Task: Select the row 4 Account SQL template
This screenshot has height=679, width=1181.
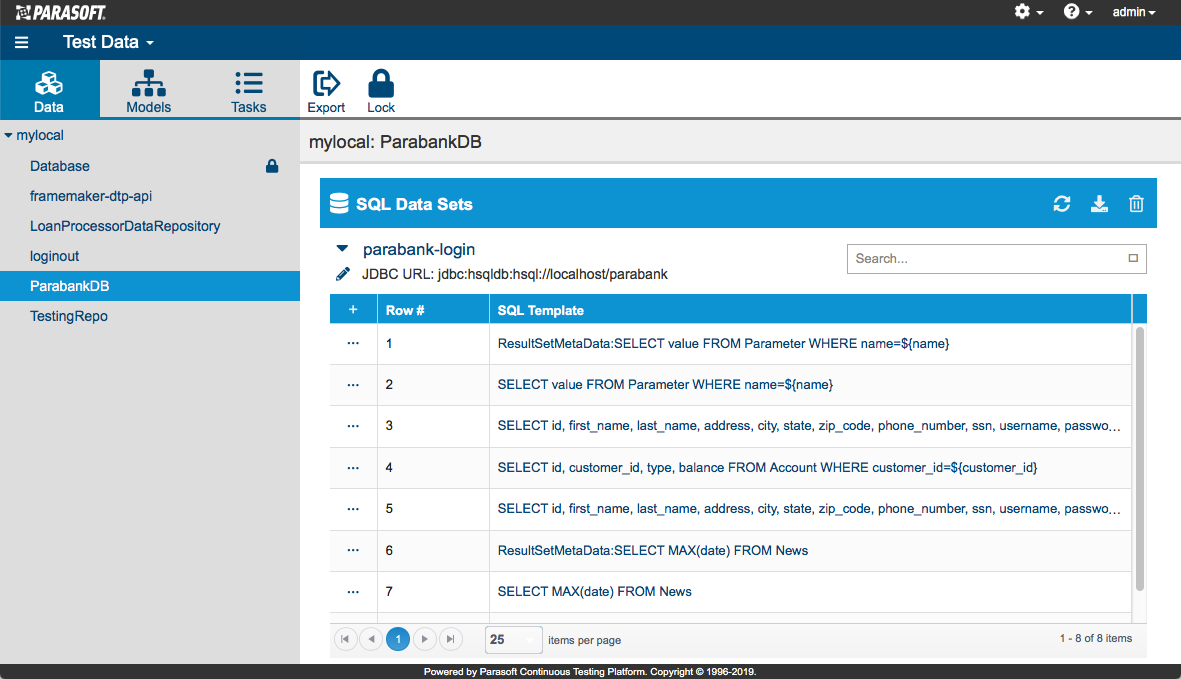Action: [x=767, y=467]
